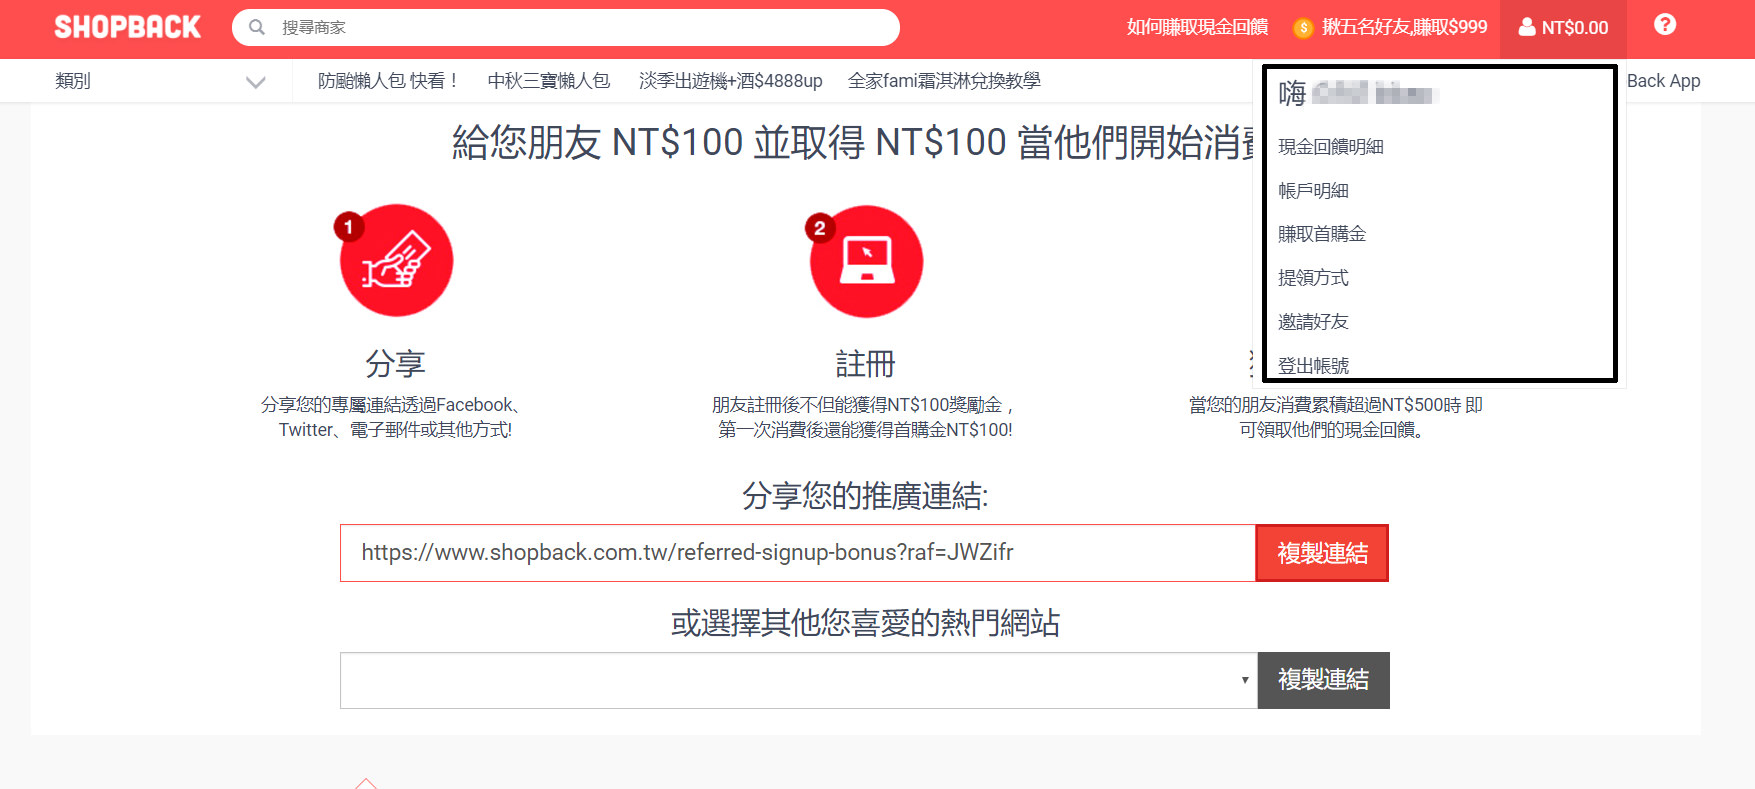
Task: Select 賺取首購金 menu item
Action: tap(1322, 234)
